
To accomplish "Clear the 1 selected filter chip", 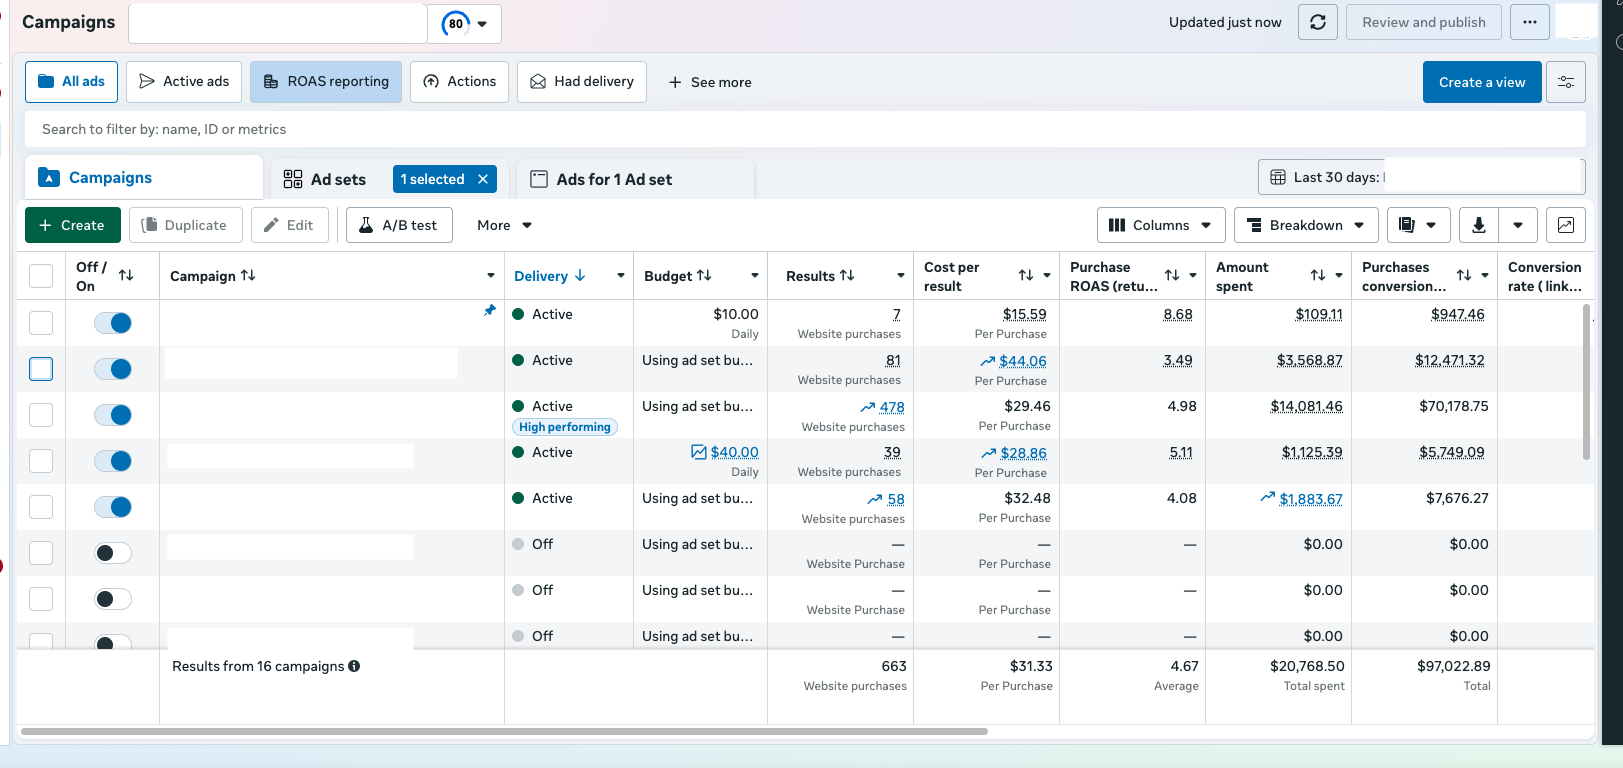I will (x=483, y=179).
